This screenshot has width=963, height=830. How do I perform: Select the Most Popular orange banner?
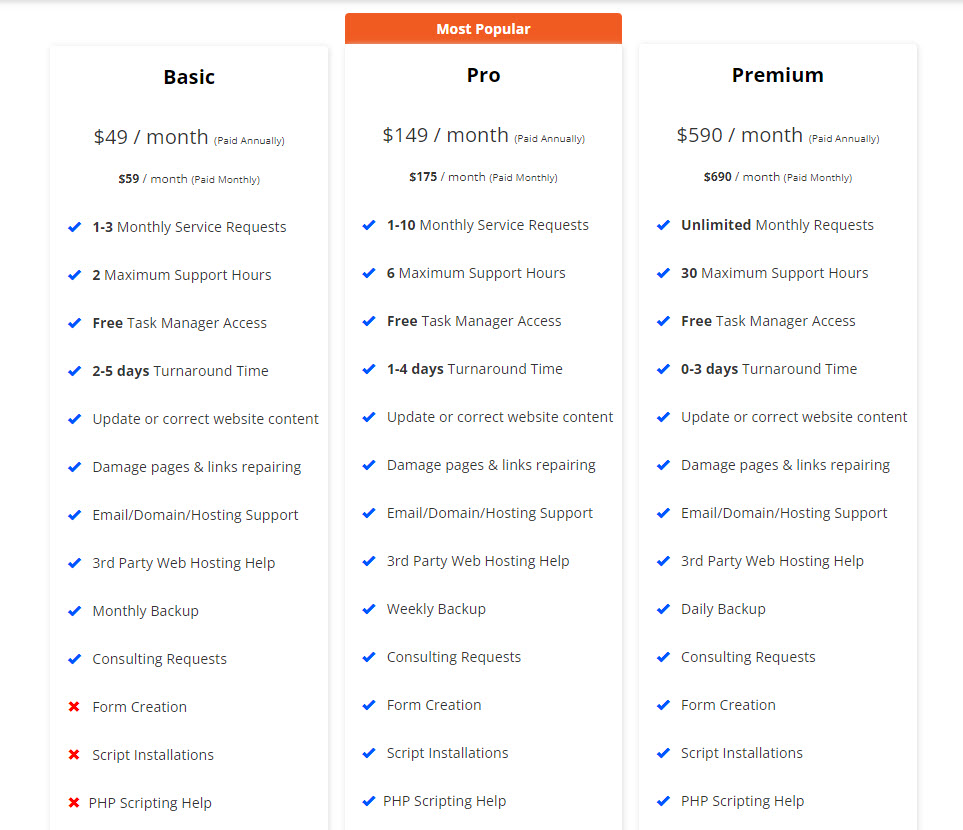click(483, 29)
